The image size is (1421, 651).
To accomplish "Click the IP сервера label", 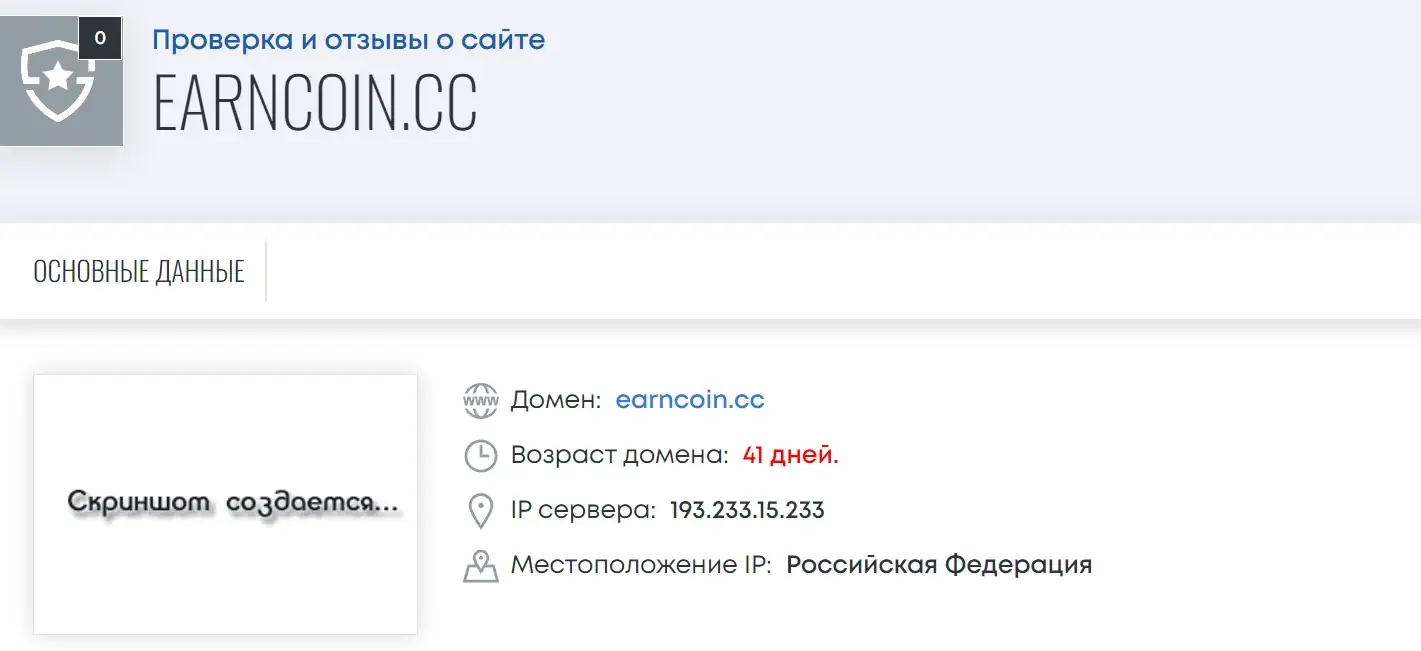I will pos(583,510).
